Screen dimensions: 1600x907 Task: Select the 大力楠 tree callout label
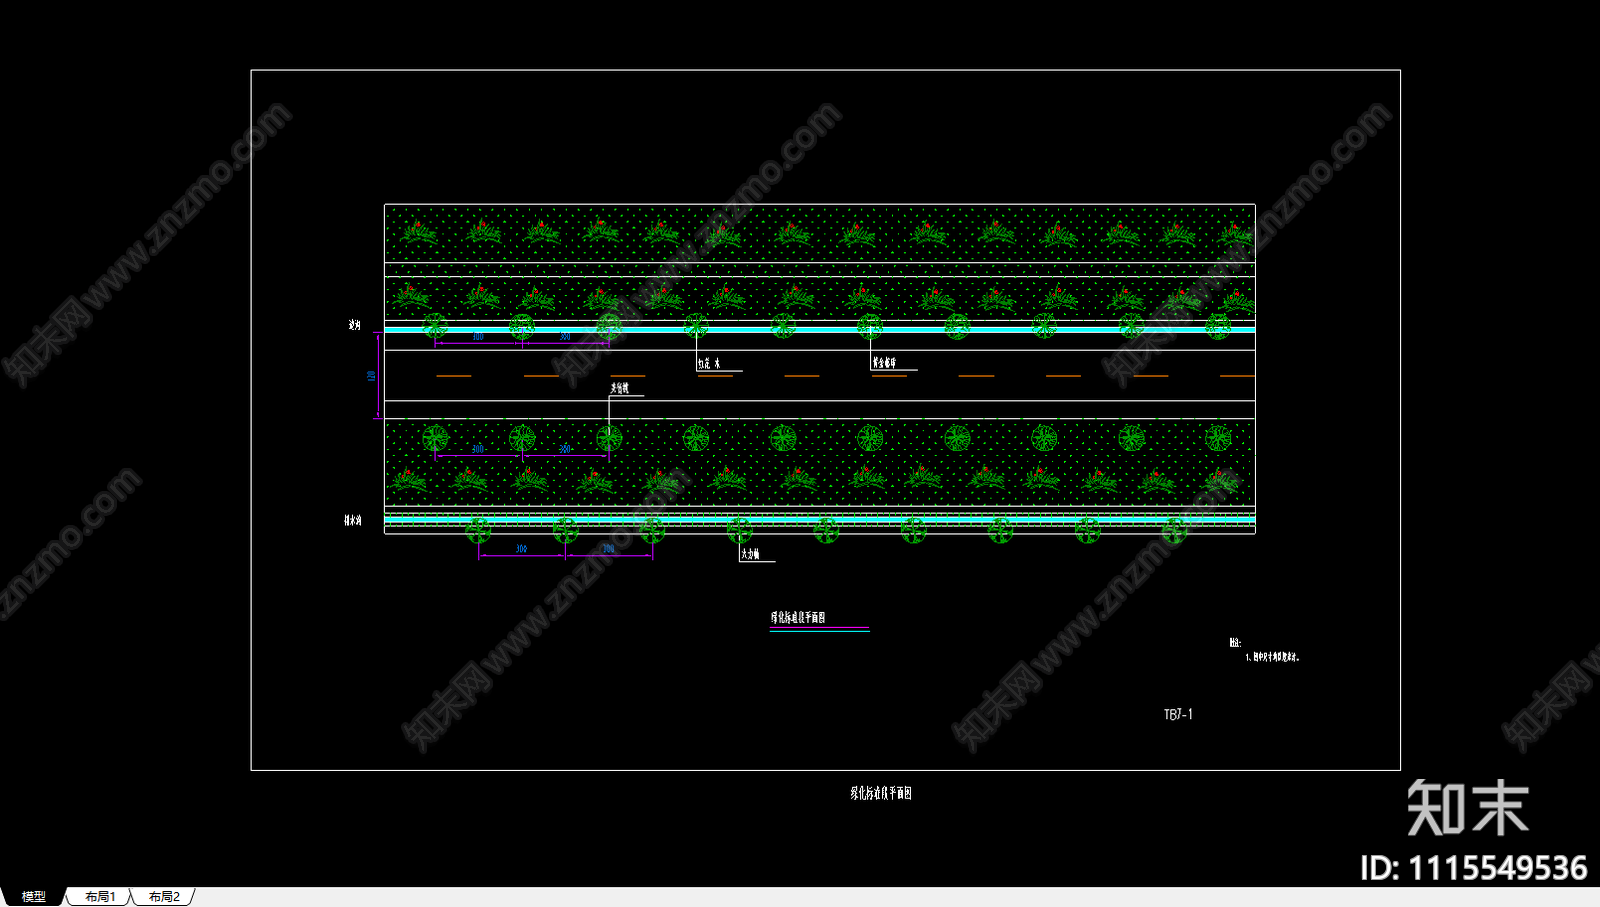750,554
